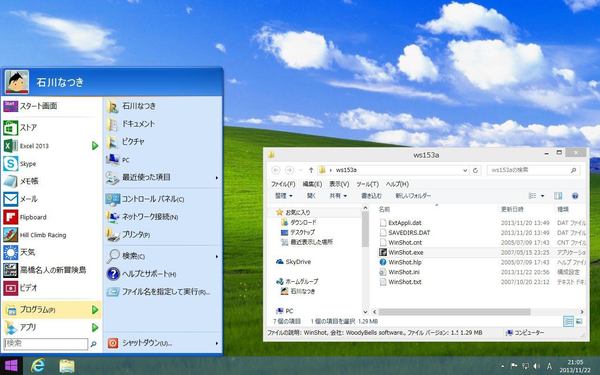This screenshot has height=375, width=600.
Task: Click Explorer refresh button
Action: [475, 170]
